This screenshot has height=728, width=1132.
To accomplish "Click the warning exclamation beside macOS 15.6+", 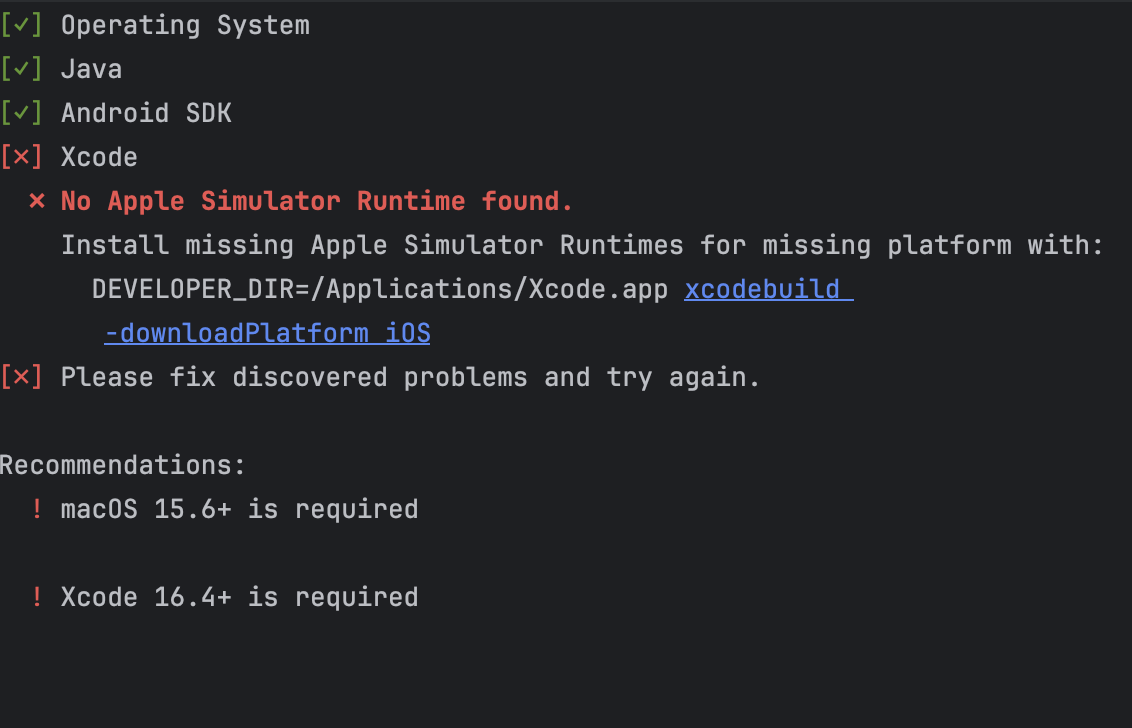I will (37, 510).
